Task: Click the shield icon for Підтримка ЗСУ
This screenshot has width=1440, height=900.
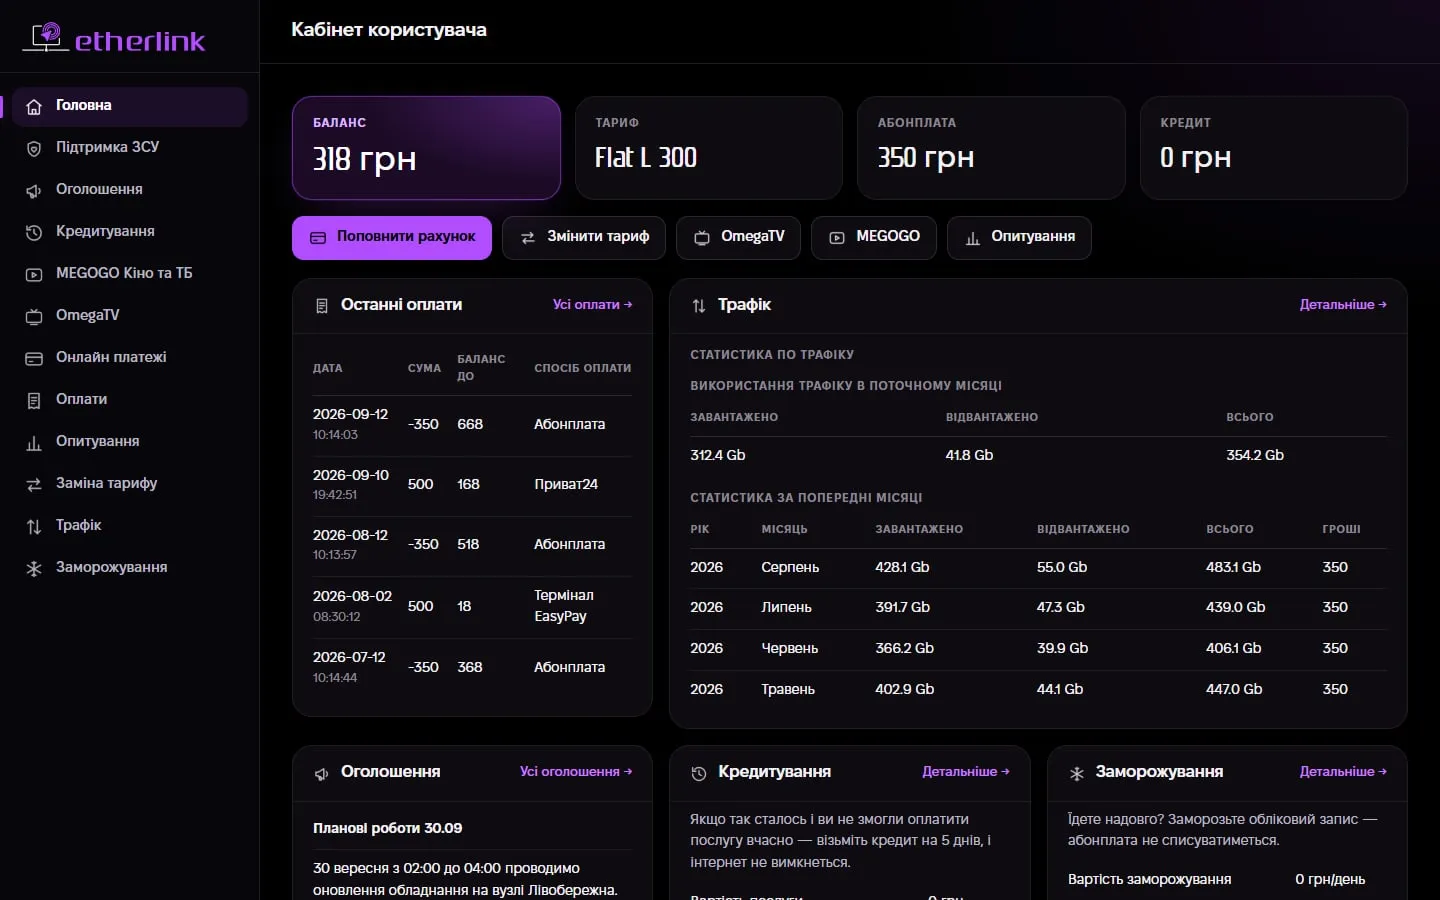Action: [34, 149]
